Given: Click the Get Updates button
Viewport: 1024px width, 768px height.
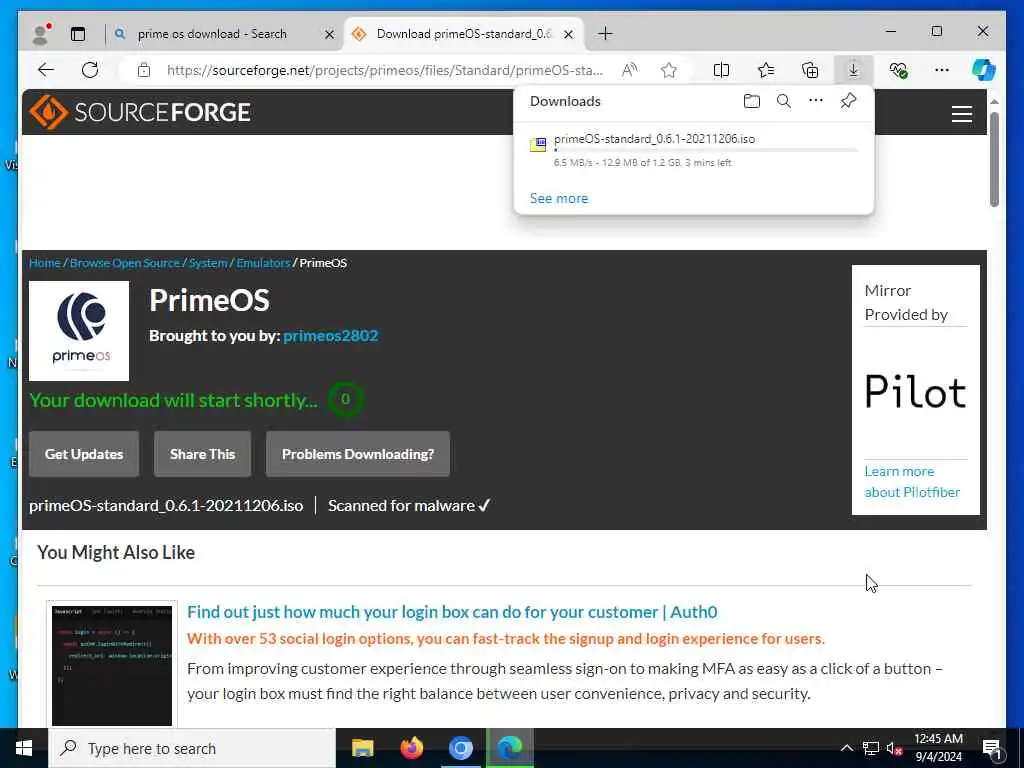Looking at the screenshot, I should (84, 454).
